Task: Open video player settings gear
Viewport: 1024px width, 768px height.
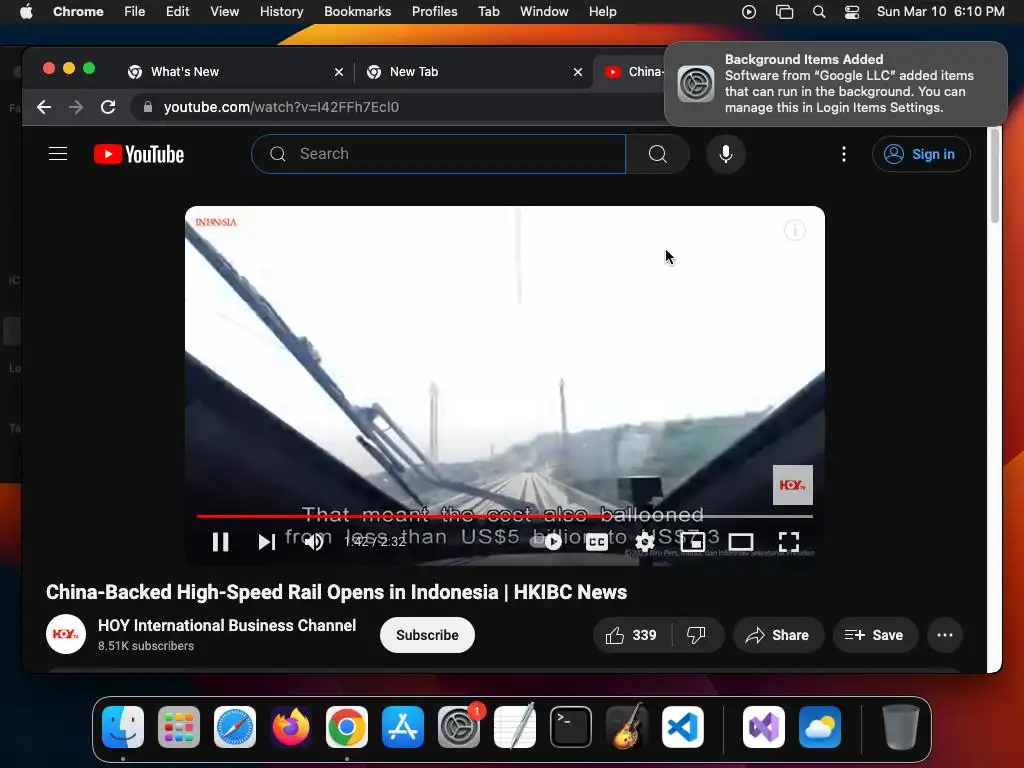Action: pos(645,541)
